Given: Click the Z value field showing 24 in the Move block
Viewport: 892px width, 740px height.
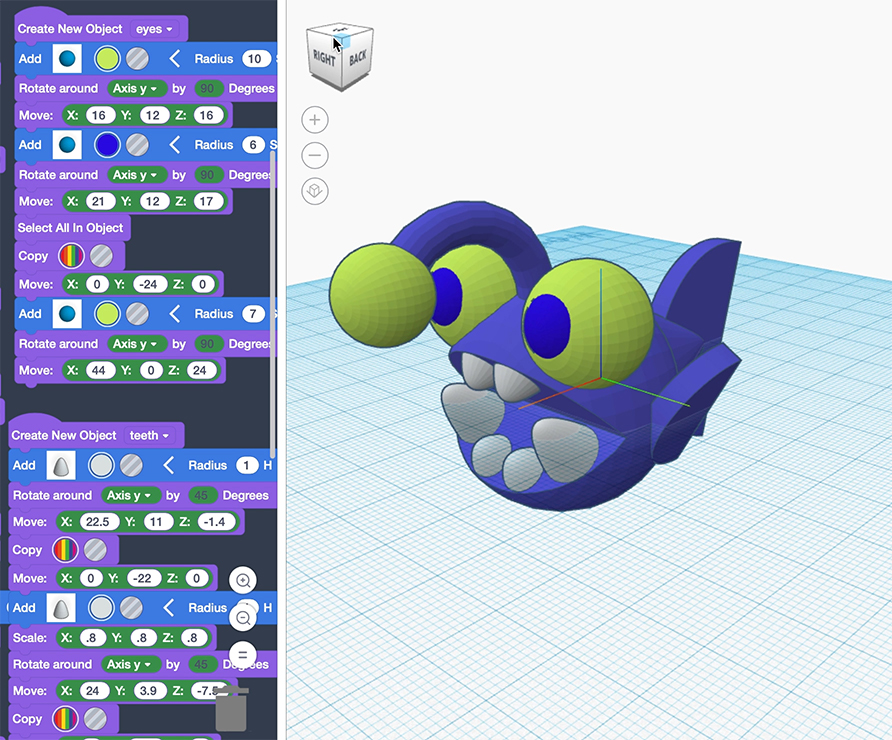Looking at the screenshot, I should [199, 369].
